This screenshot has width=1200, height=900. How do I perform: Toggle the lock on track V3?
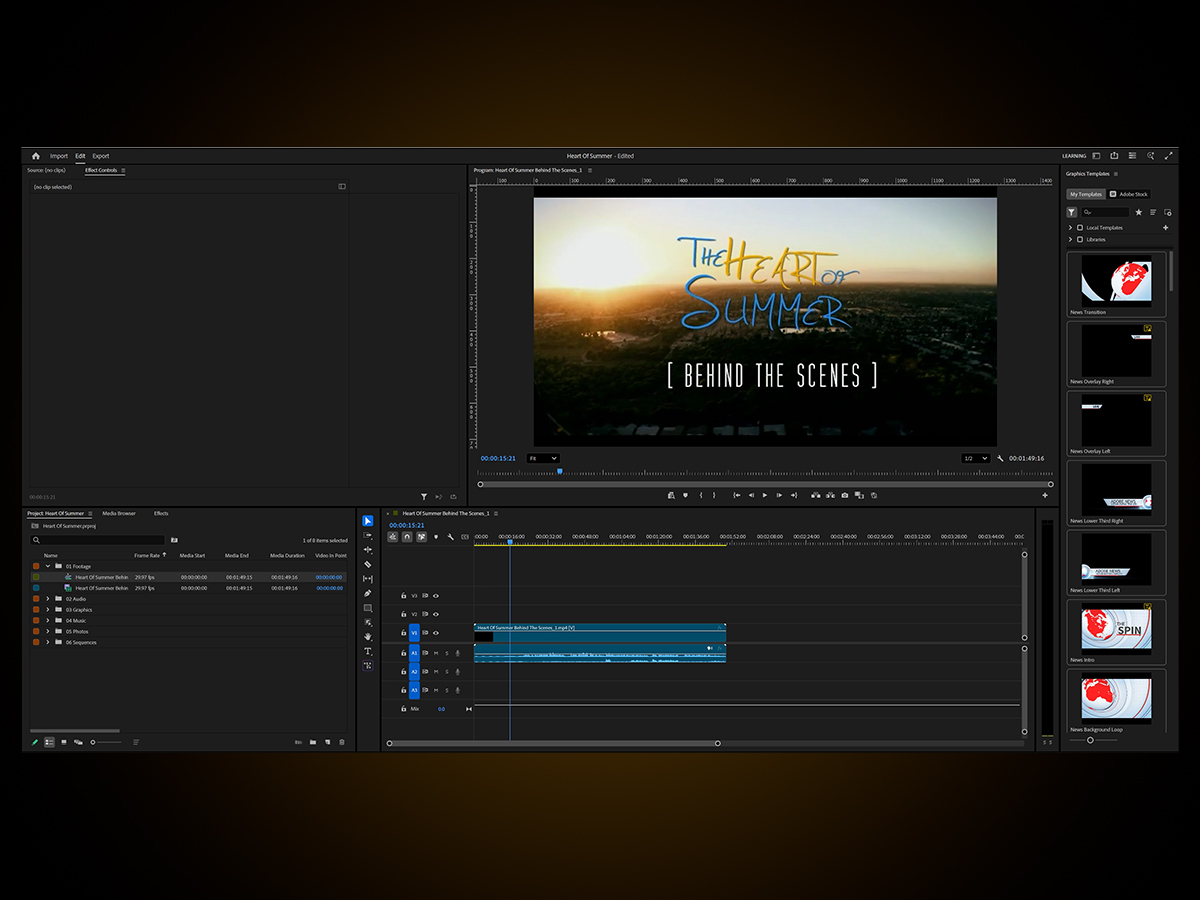coord(403,596)
